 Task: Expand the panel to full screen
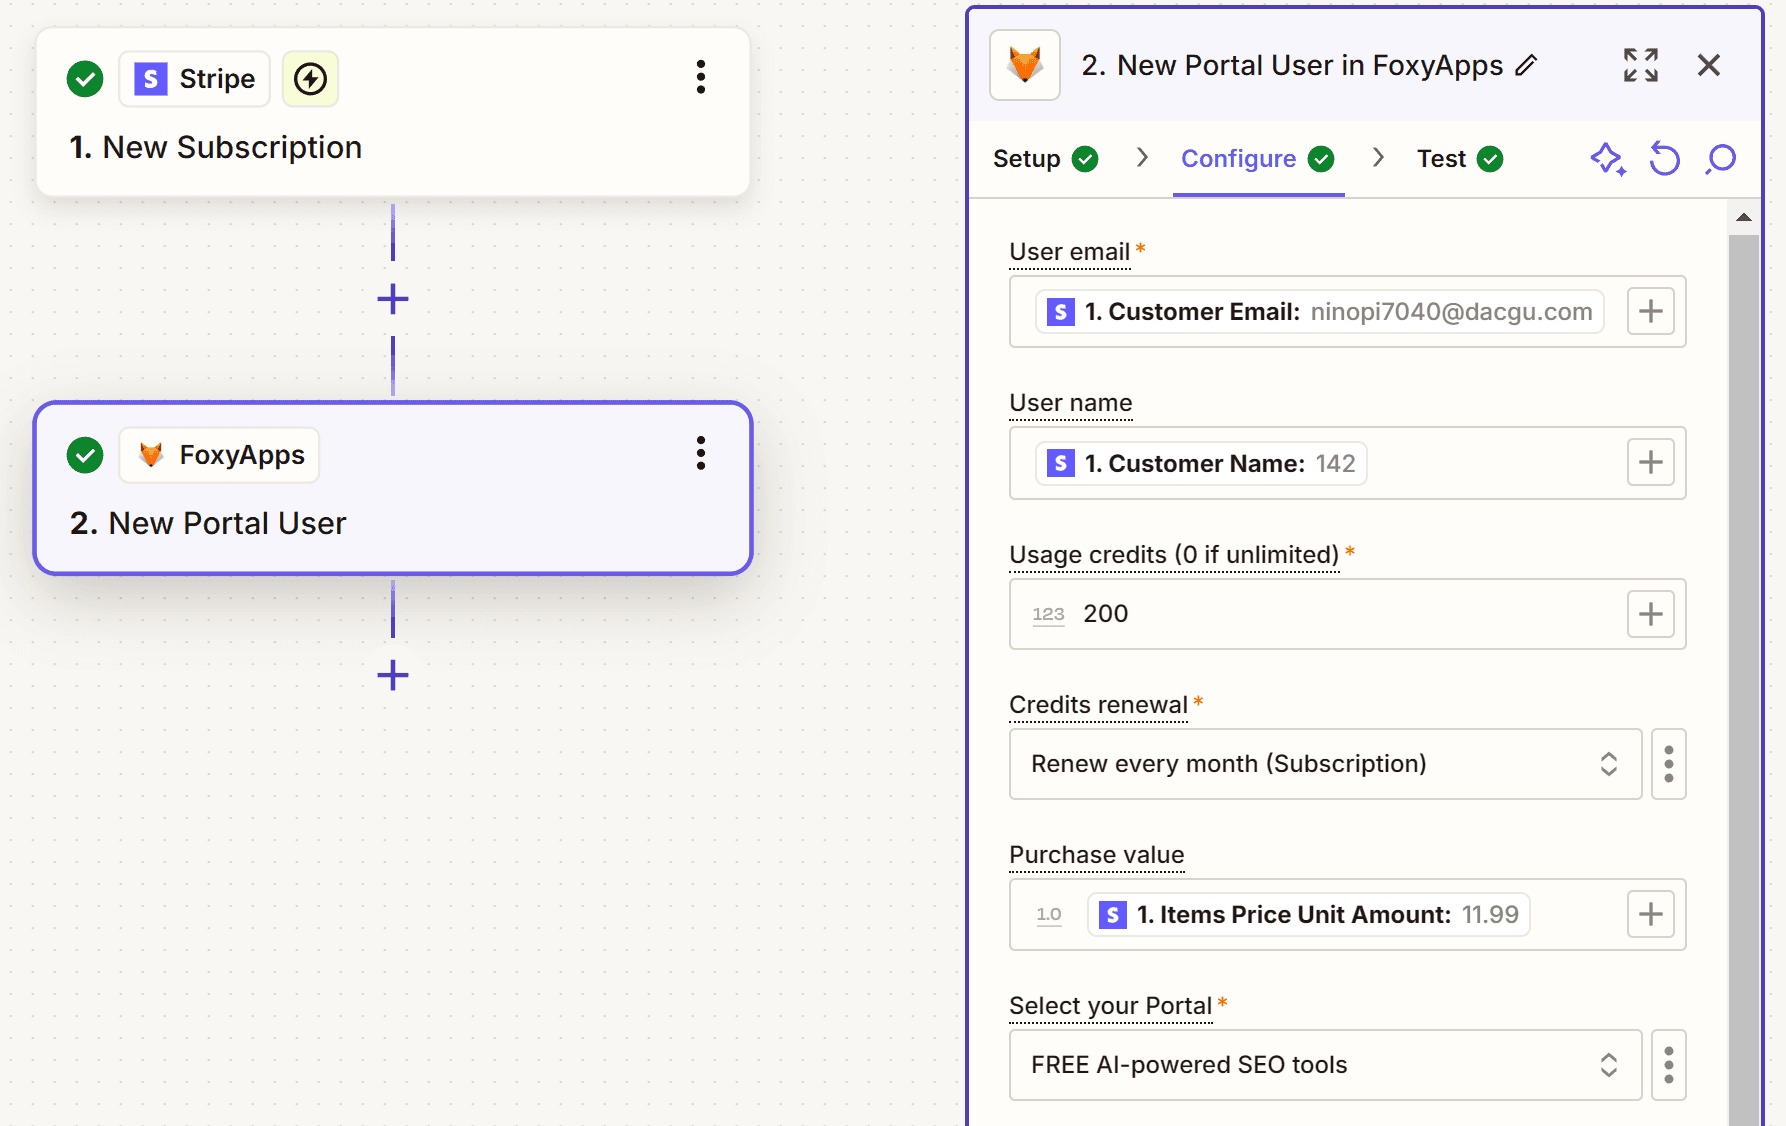pyautogui.click(x=1641, y=65)
